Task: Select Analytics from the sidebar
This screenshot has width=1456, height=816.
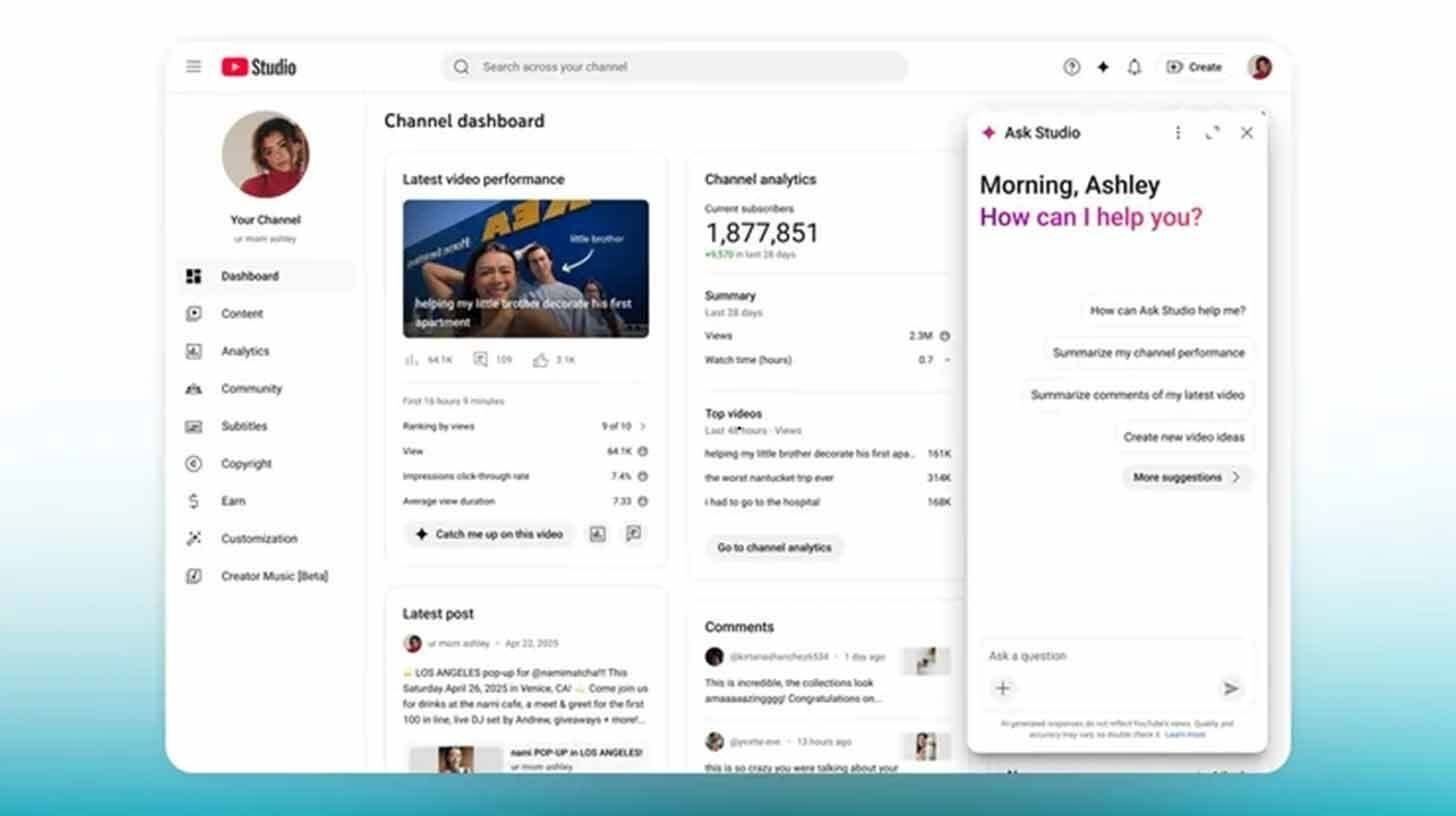Action: (x=245, y=351)
